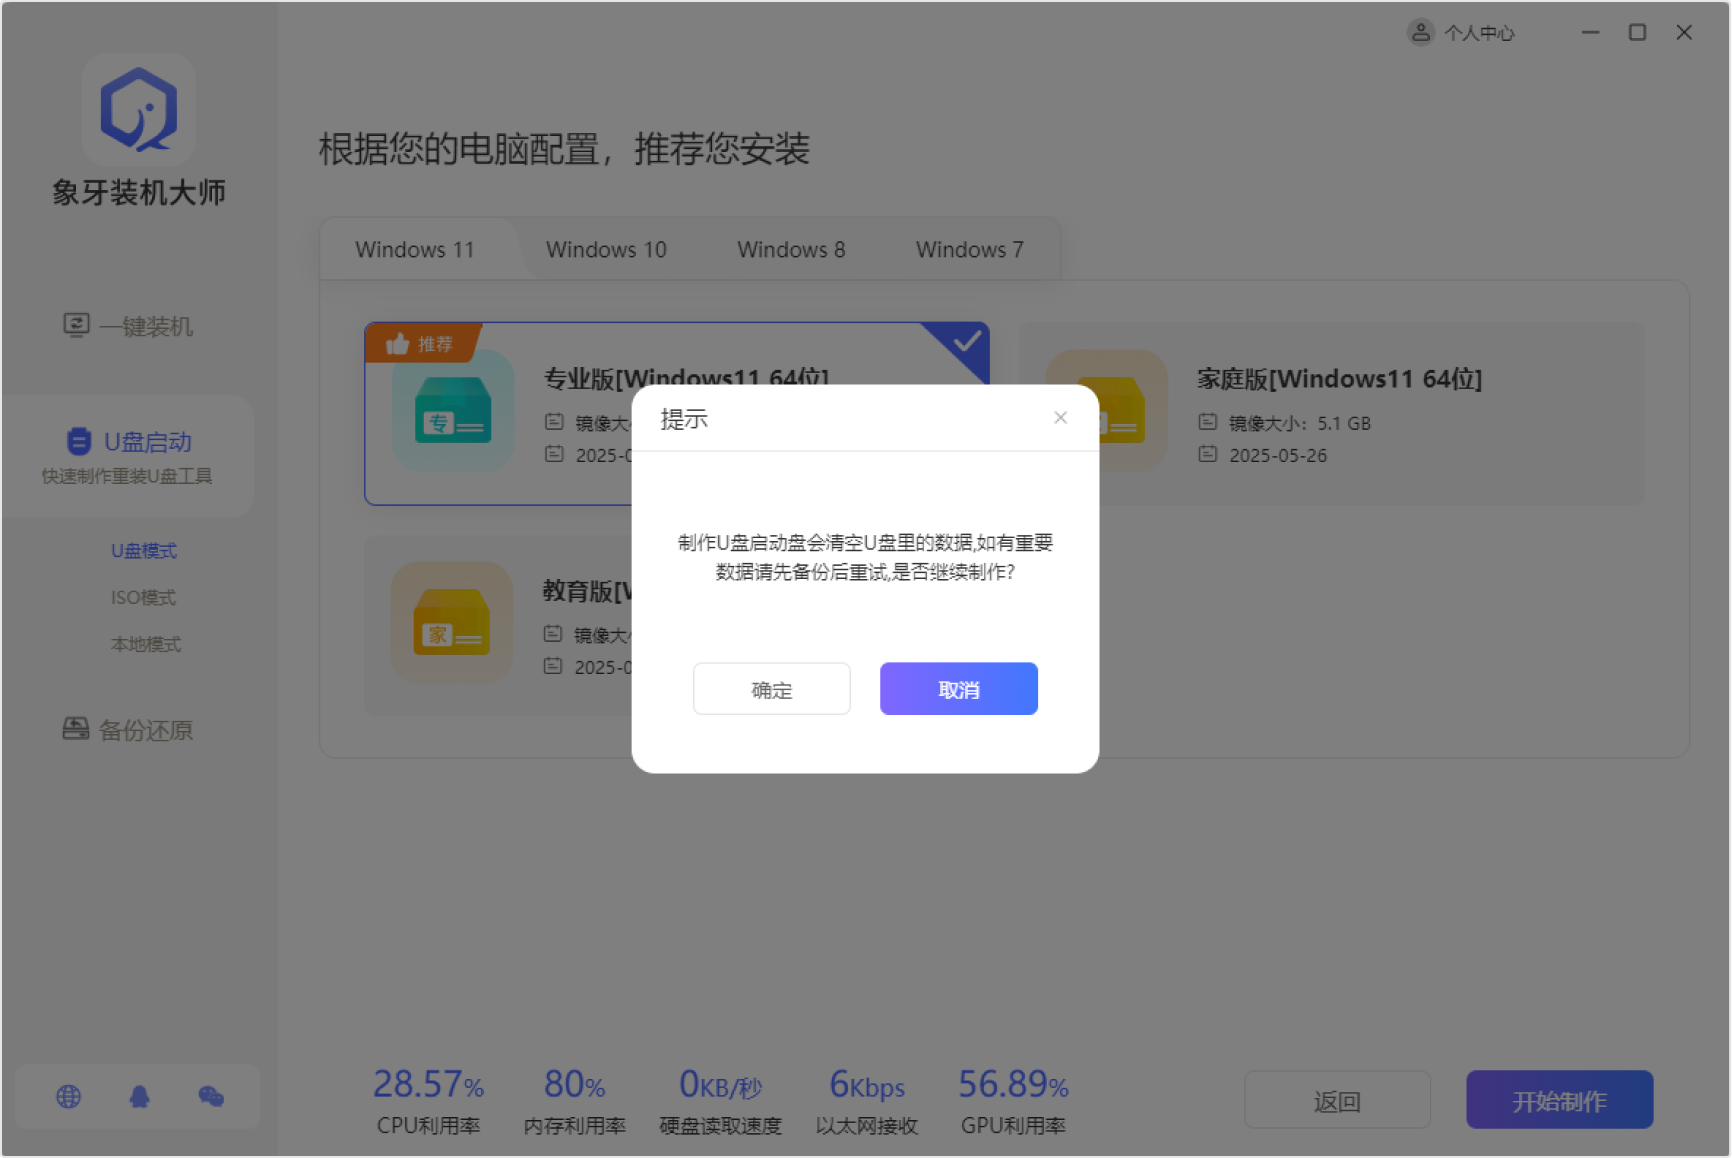Toggle the checked 专业版 selection checkmark
1732x1158 pixels.
click(x=966, y=342)
